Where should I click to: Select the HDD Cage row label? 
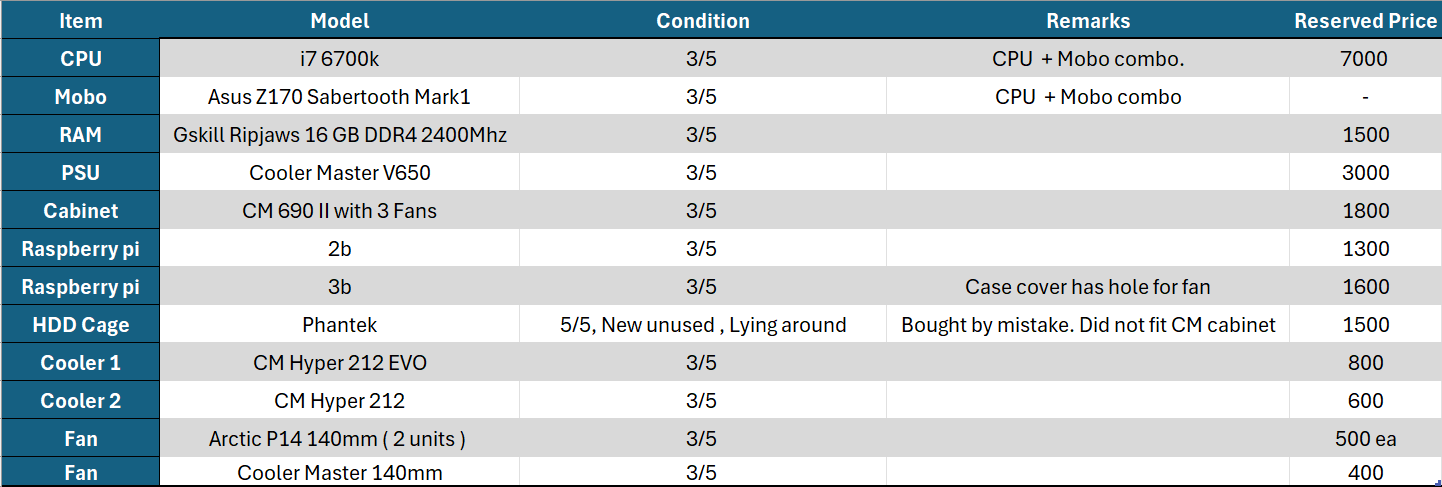point(80,325)
